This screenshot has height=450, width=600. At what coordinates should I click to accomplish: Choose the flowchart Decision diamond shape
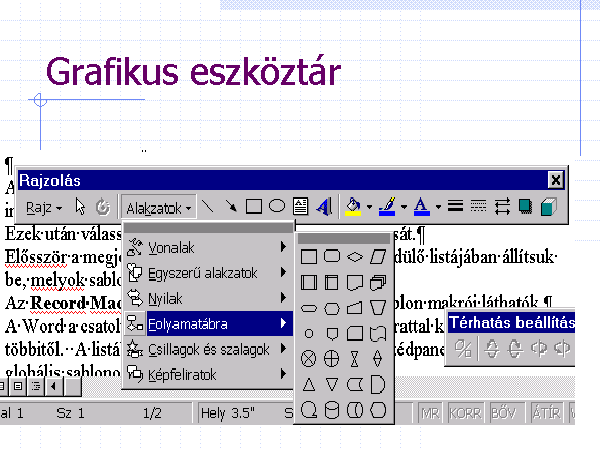point(354,257)
